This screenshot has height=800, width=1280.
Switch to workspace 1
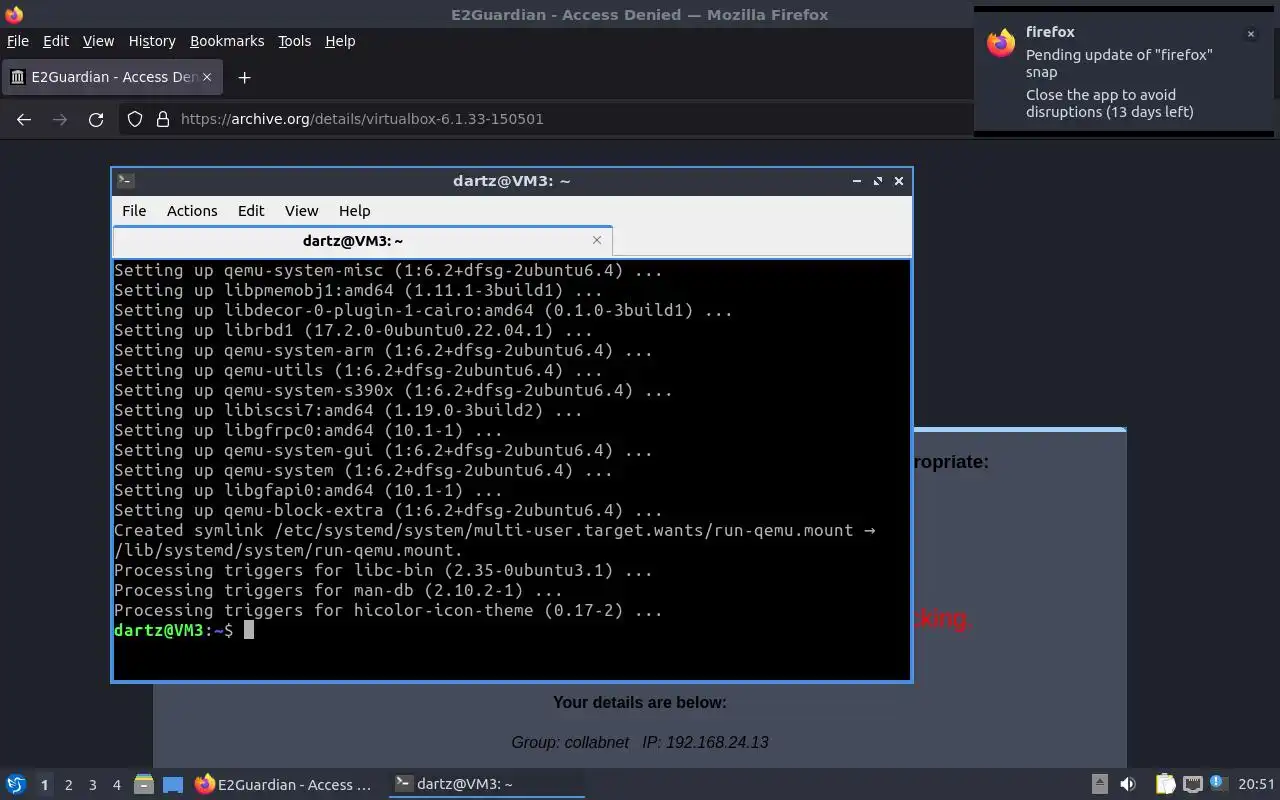(44, 785)
